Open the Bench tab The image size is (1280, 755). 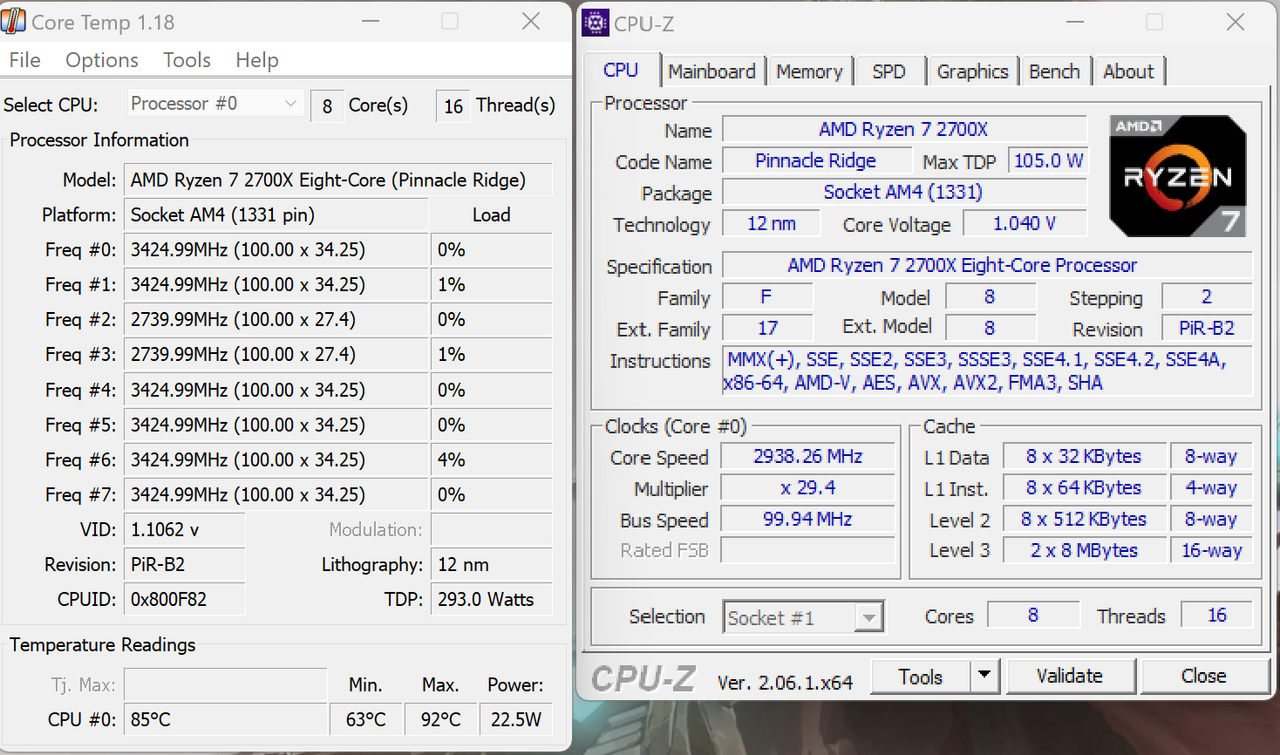pyautogui.click(x=1055, y=71)
